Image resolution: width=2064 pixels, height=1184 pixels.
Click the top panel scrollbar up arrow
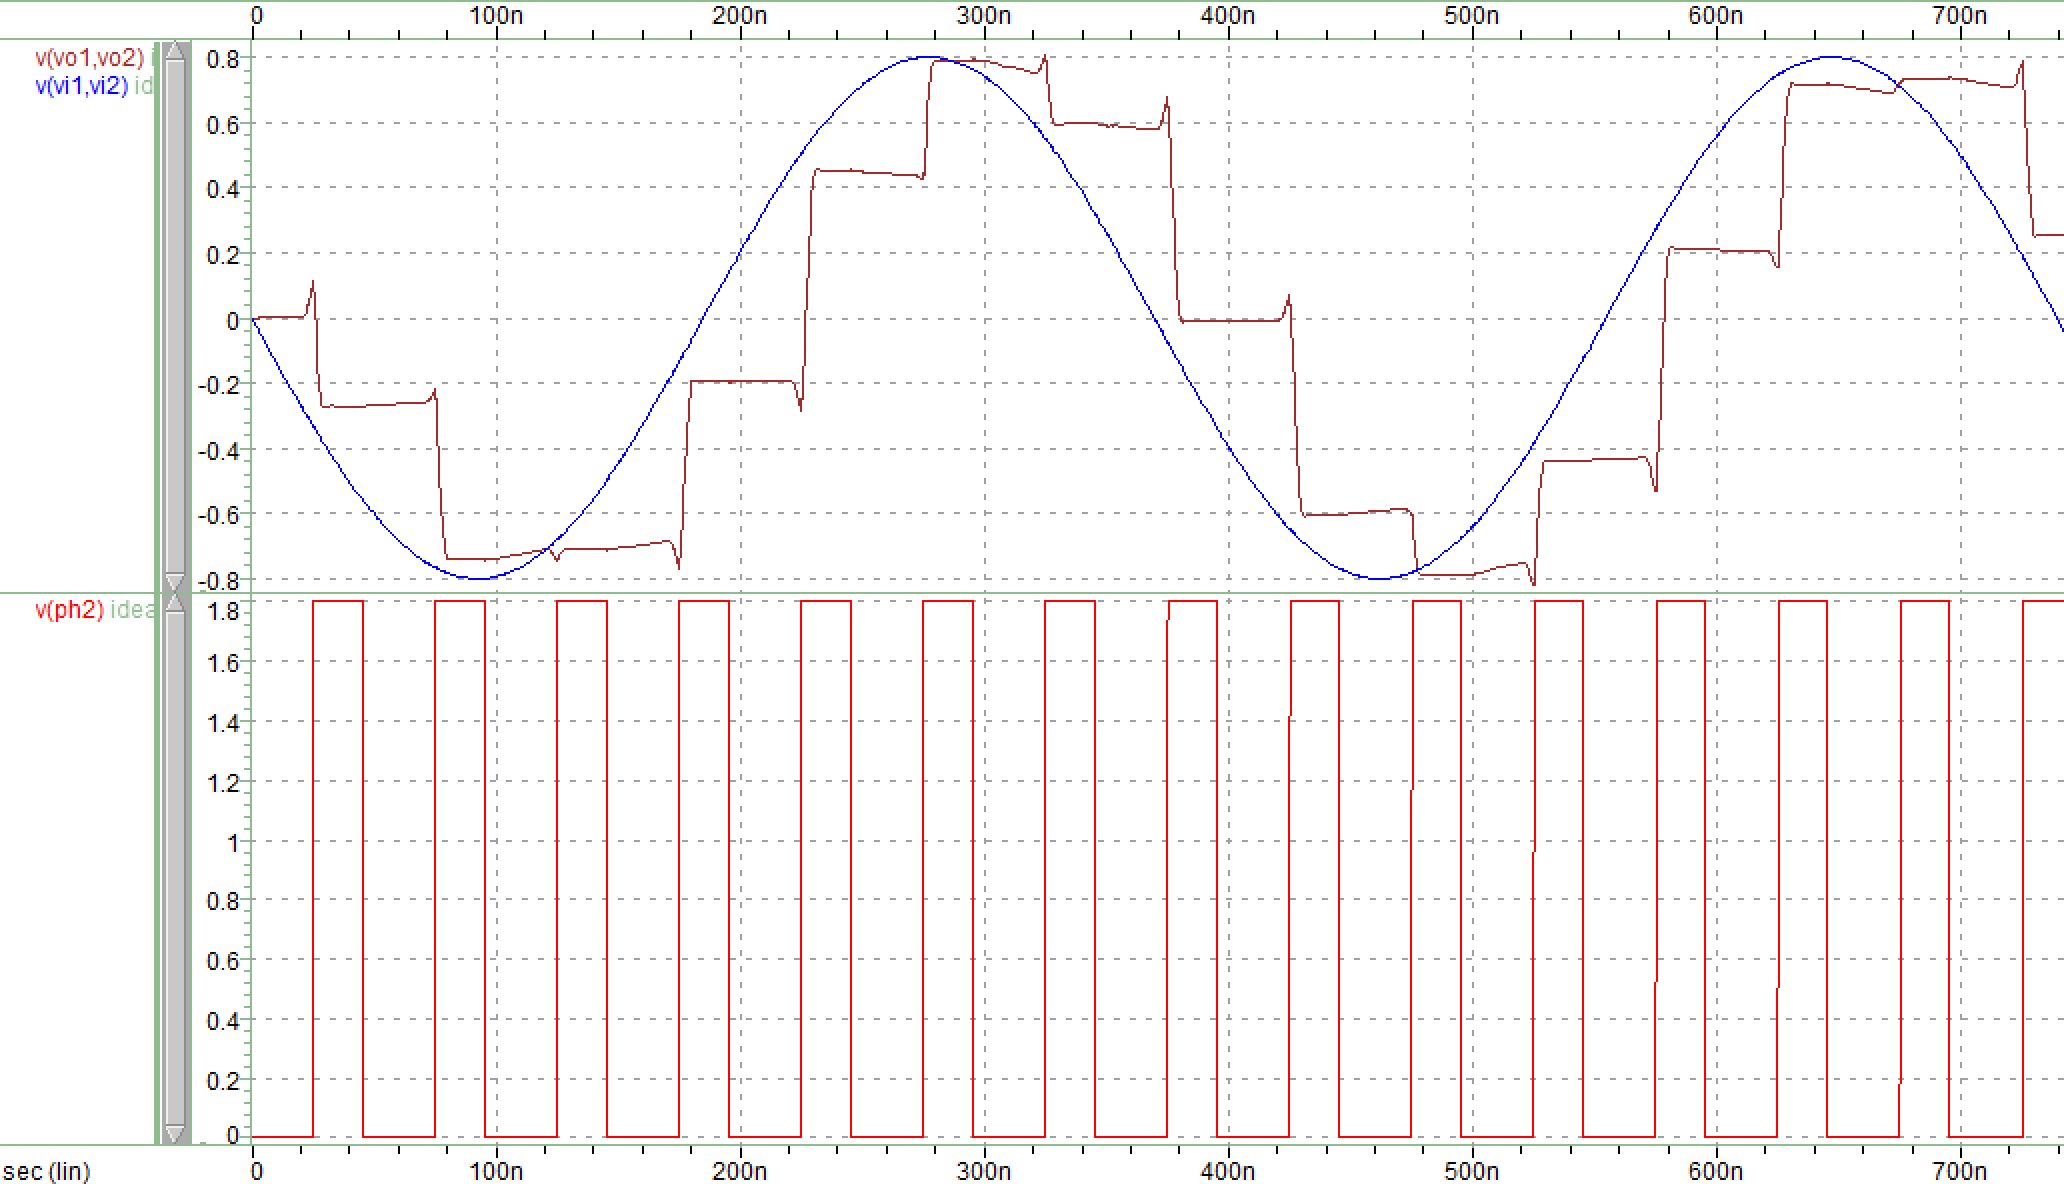175,52
